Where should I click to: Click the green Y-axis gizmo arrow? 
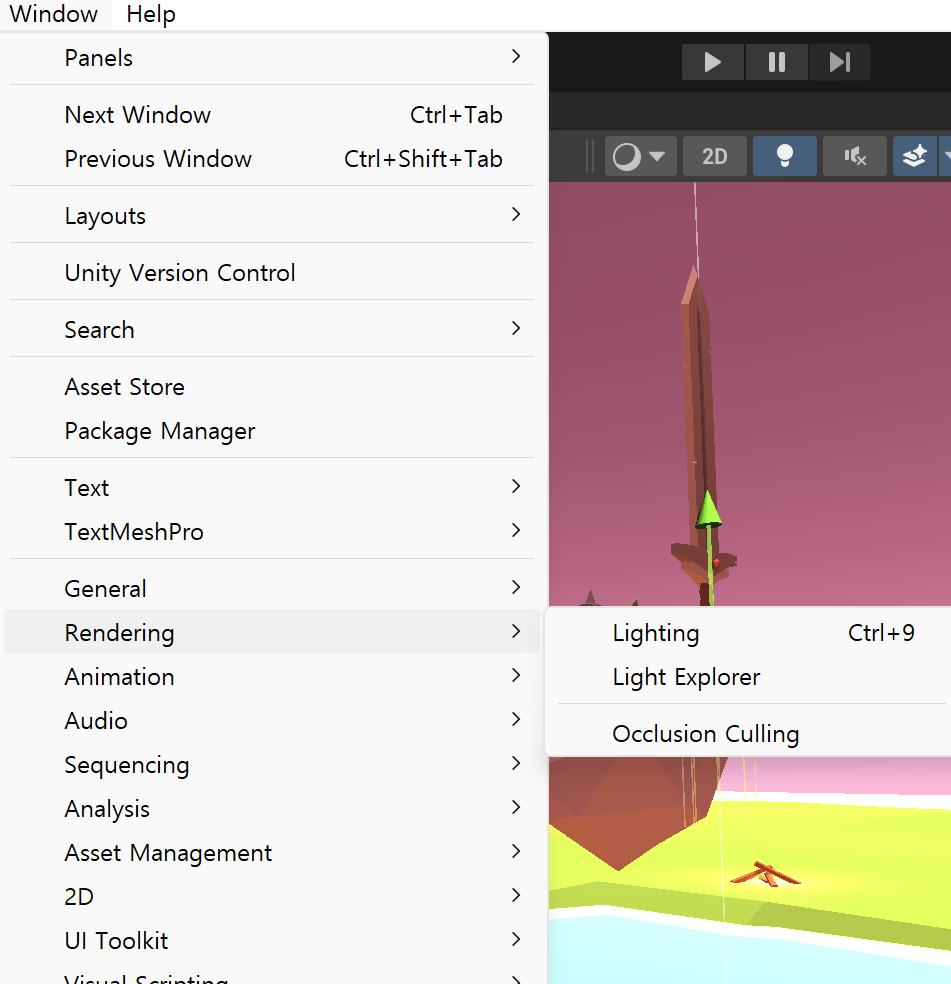click(x=709, y=510)
